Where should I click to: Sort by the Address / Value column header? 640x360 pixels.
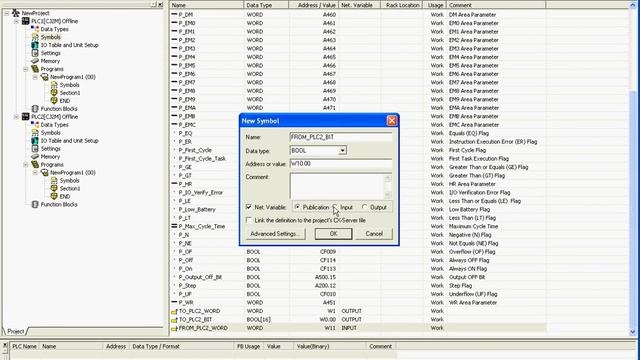pyautogui.click(x=313, y=5)
